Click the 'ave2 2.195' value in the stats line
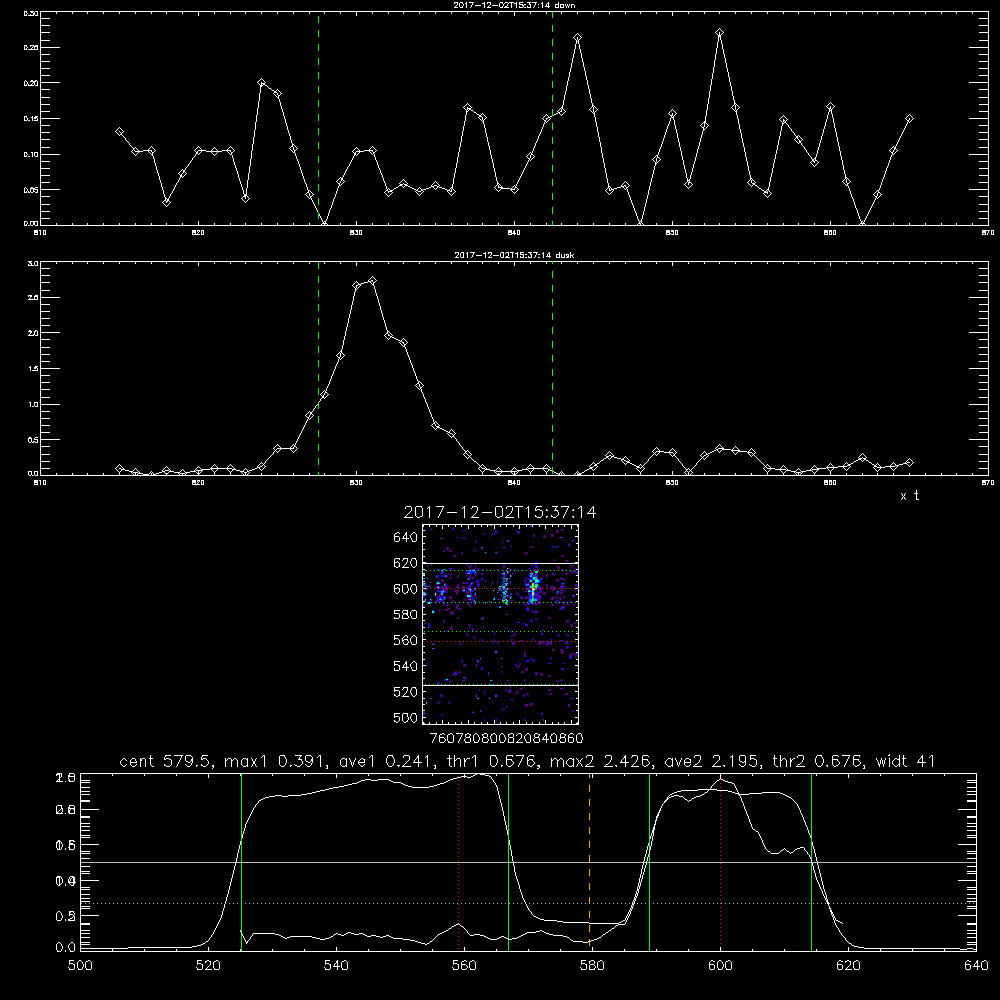 coord(713,761)
